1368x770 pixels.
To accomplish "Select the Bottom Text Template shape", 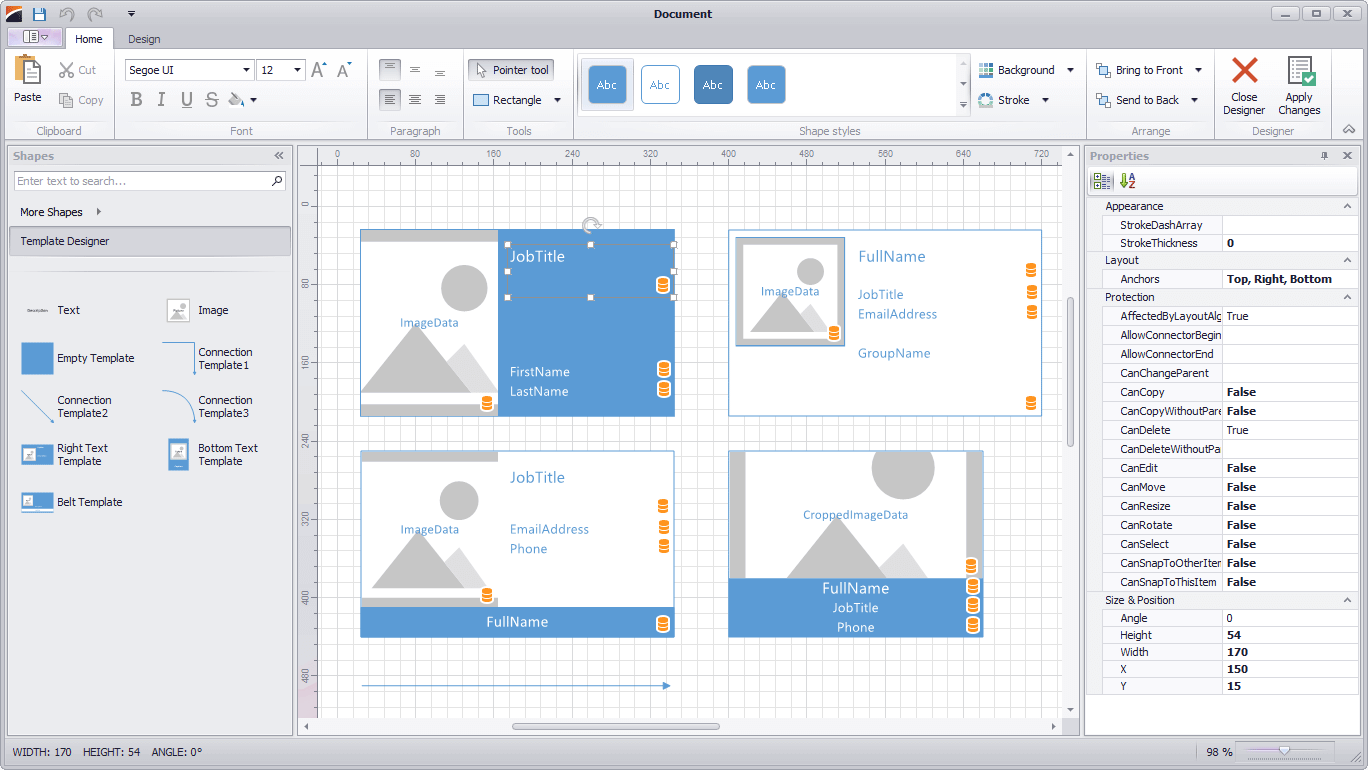I will 178,455.
